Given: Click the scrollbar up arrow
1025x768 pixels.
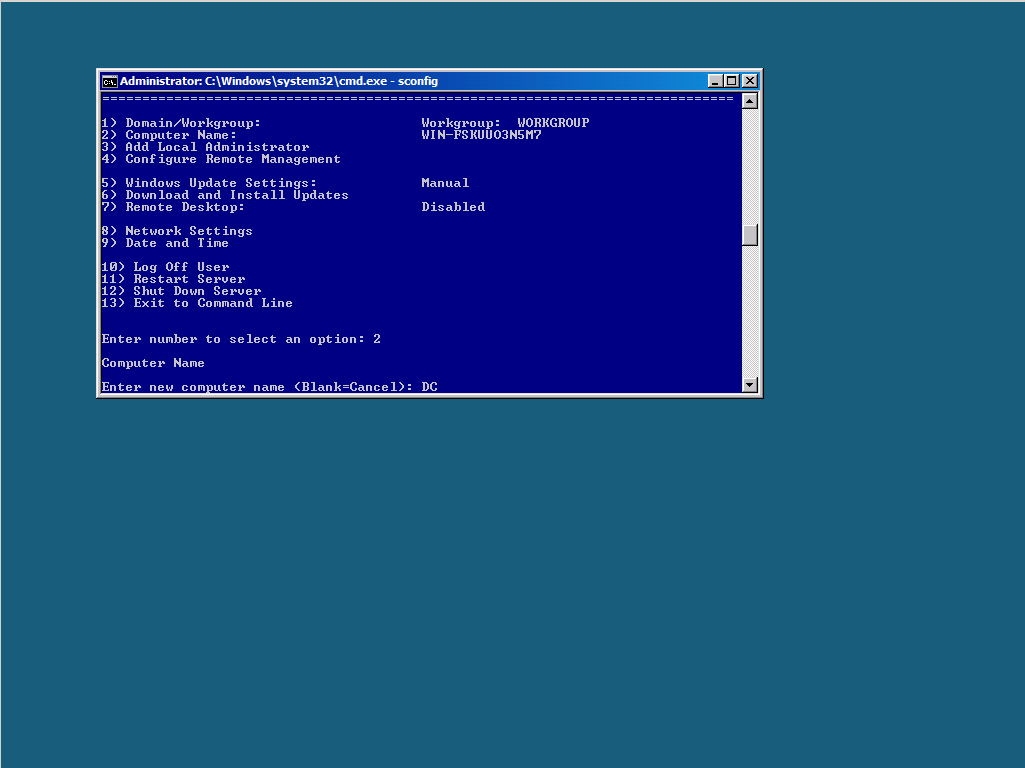Looking at the screenshot, I should point(750,101).
